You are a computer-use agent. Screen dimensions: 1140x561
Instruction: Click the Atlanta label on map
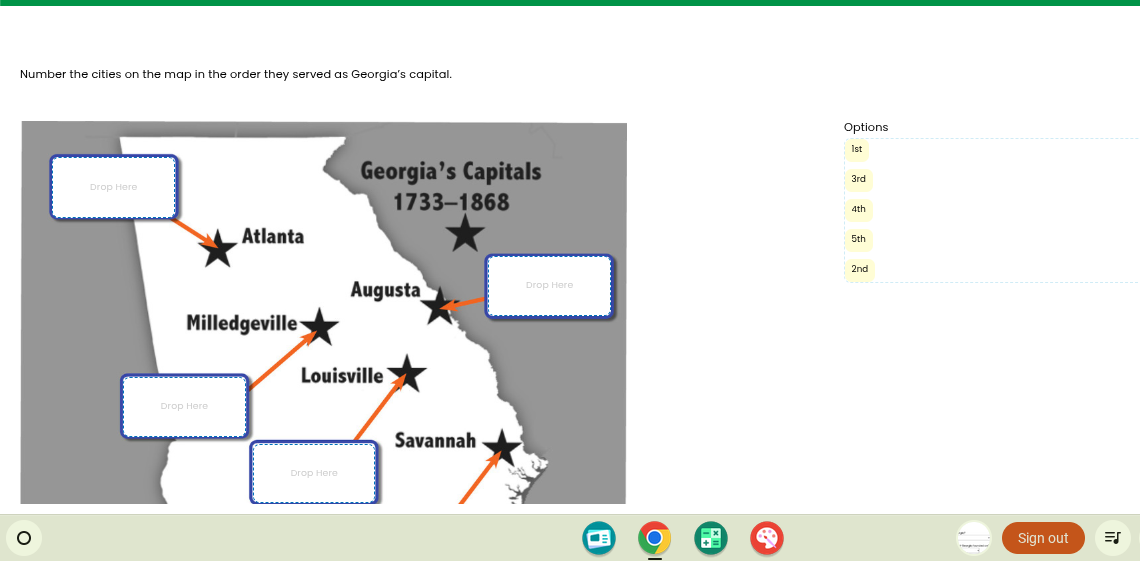tap(273, 236)
